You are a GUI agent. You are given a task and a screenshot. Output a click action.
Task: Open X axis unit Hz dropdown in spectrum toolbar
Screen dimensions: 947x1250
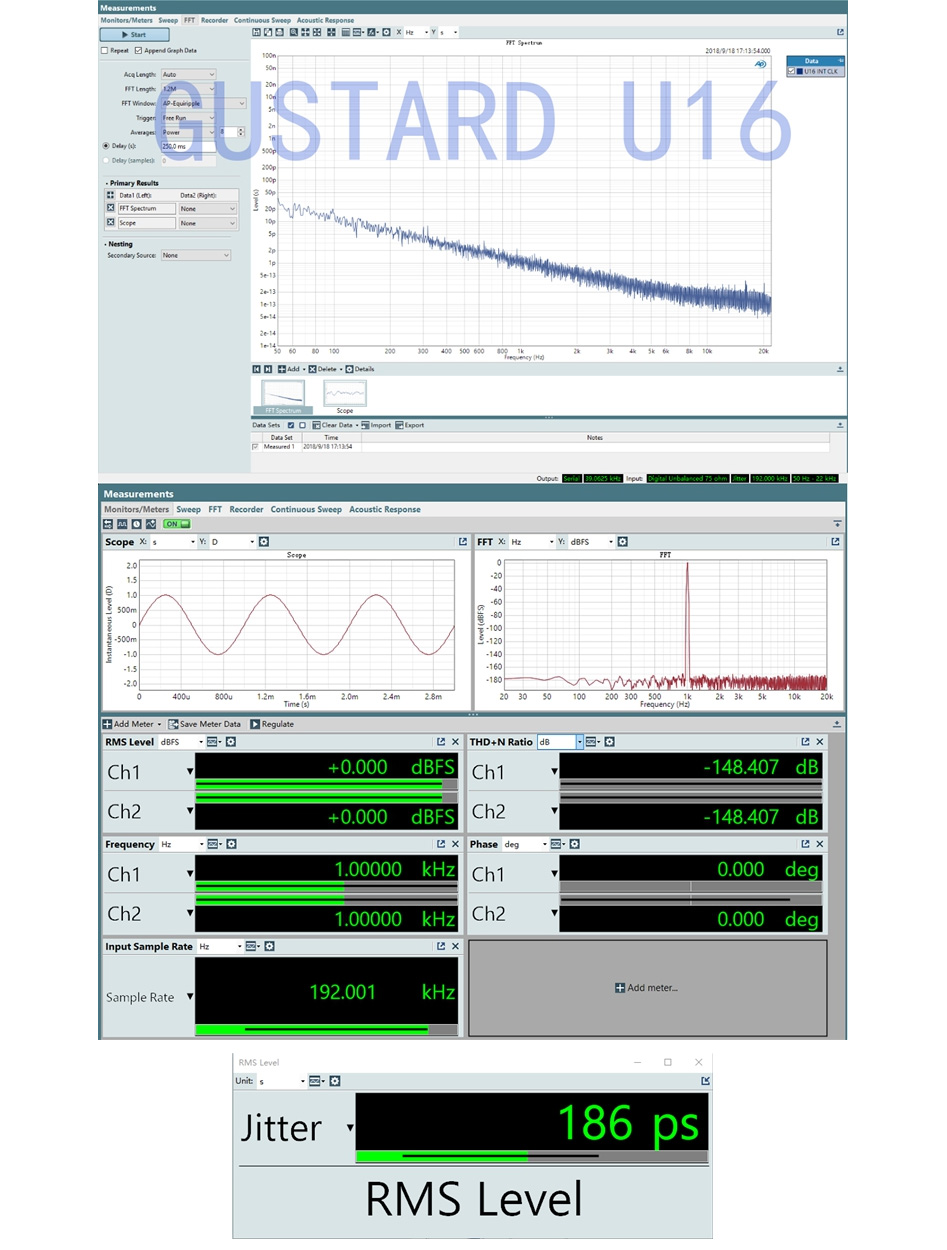[417, 32]
